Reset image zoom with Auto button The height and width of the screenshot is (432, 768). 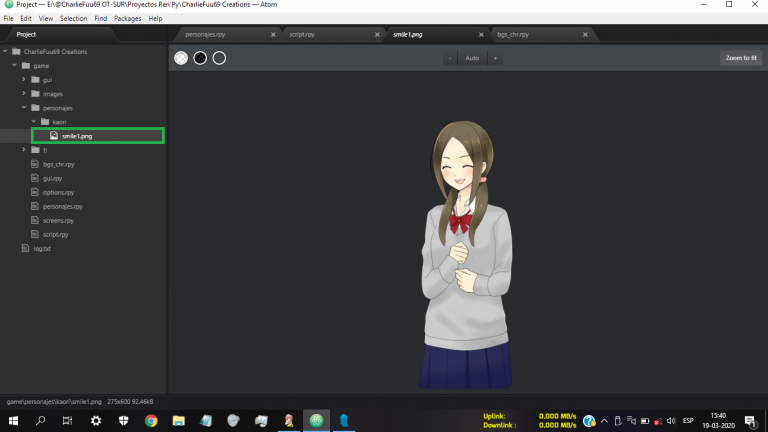tap(472, 58)
